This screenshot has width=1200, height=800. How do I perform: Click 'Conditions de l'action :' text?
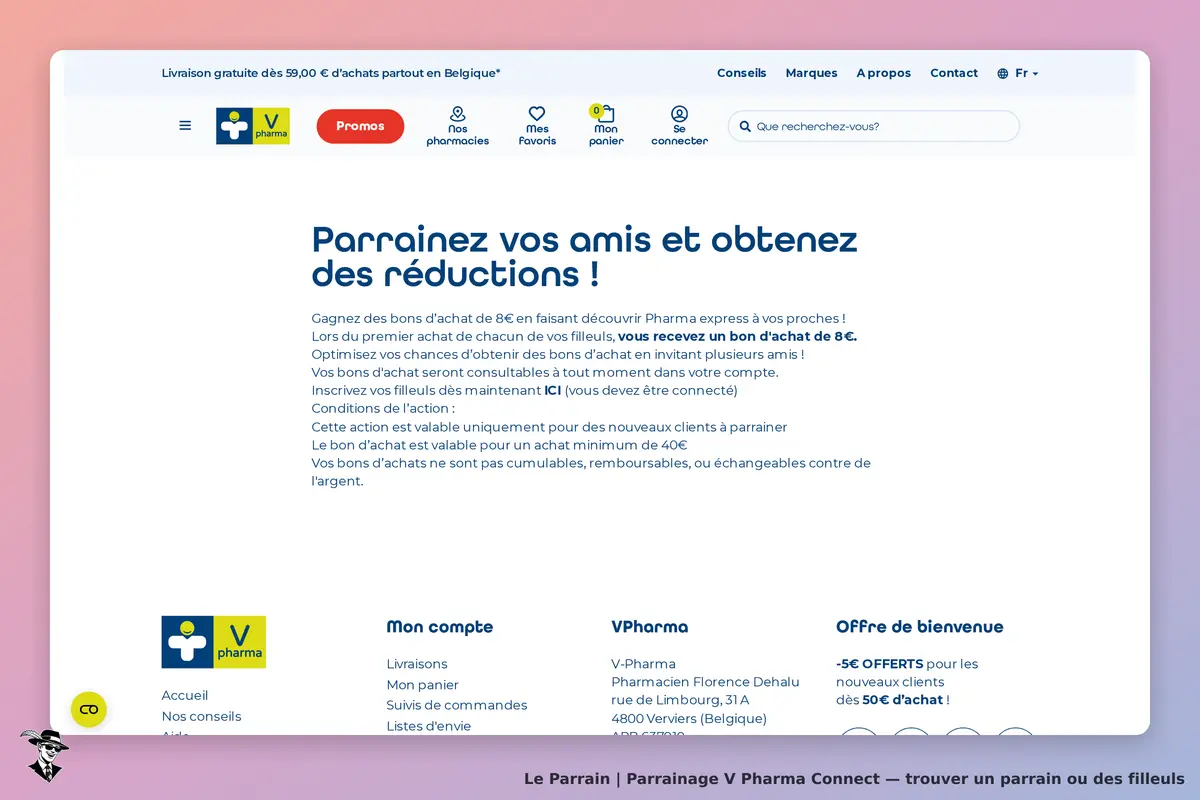(x=383, y=408)
